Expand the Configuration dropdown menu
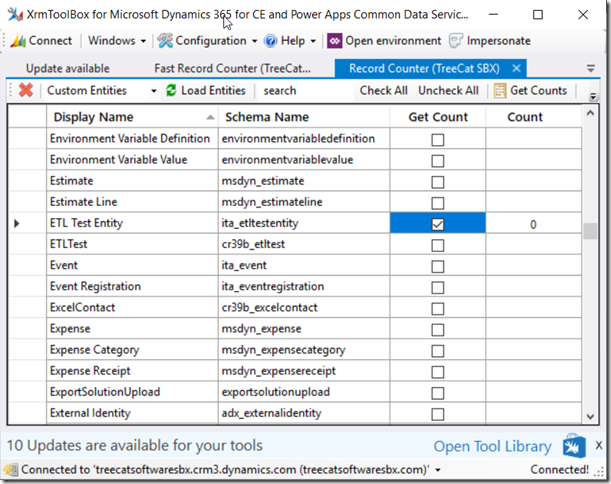 [x=254, y=41]
